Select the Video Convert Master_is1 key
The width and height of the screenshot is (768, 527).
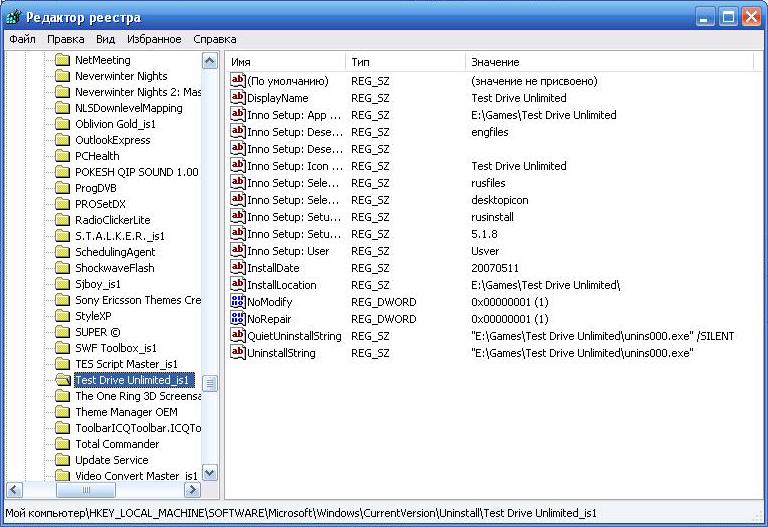coord(137,476)
